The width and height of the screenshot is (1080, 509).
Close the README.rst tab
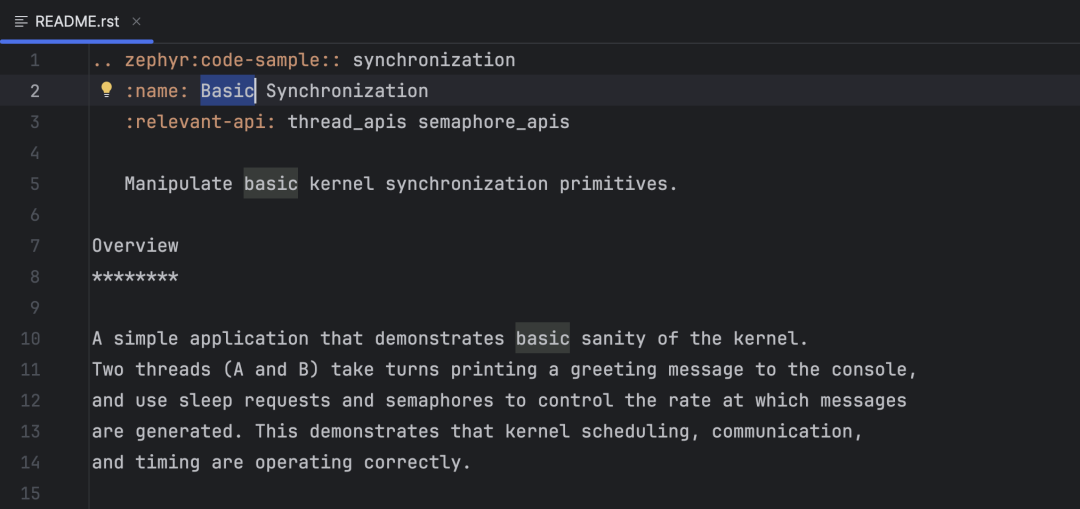[x=136, y=21]
